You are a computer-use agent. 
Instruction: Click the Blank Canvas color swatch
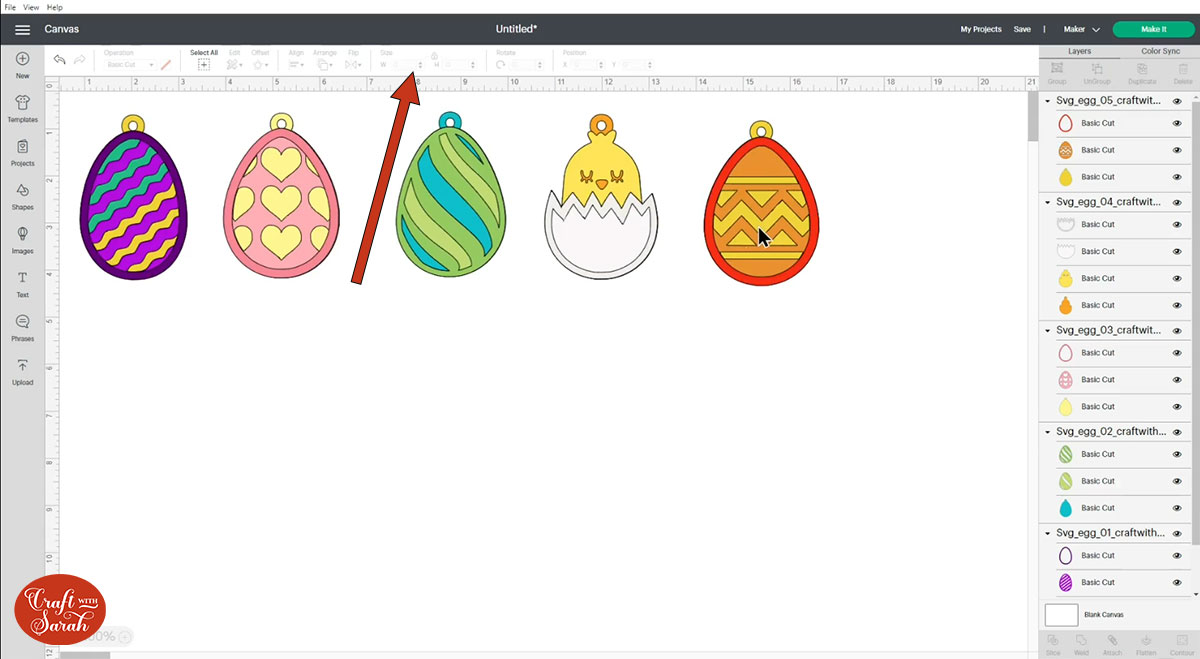1061,615
